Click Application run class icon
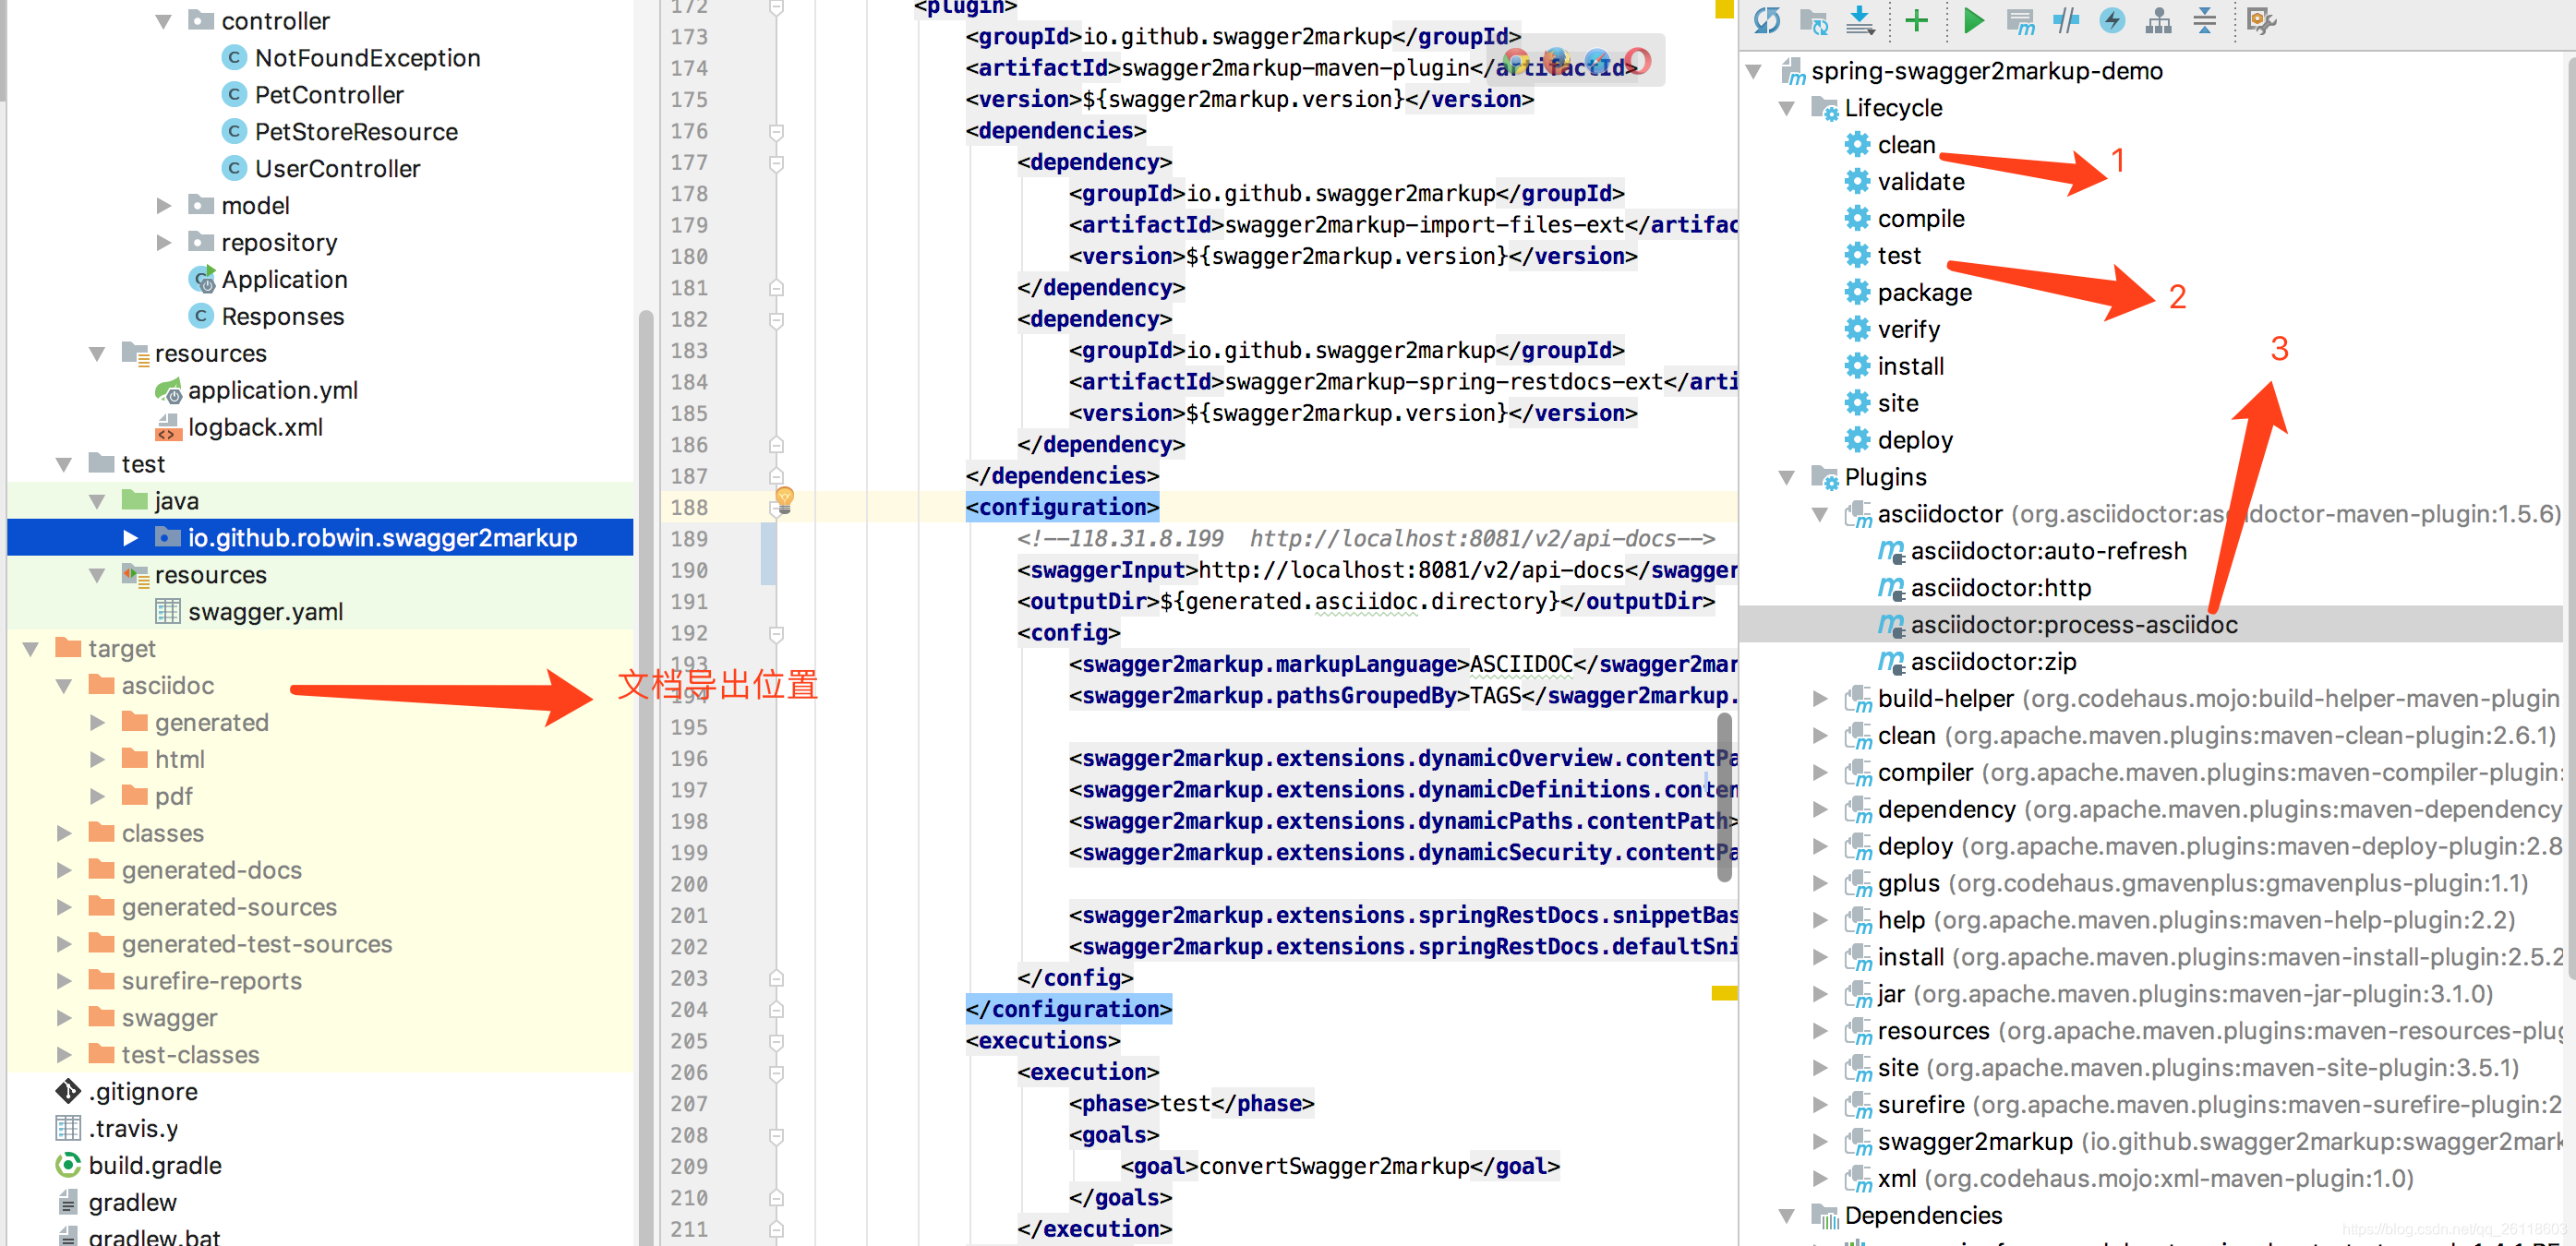Image resolution: width=2576 pixels, height=1246 pixels. [x=201, y=279]
